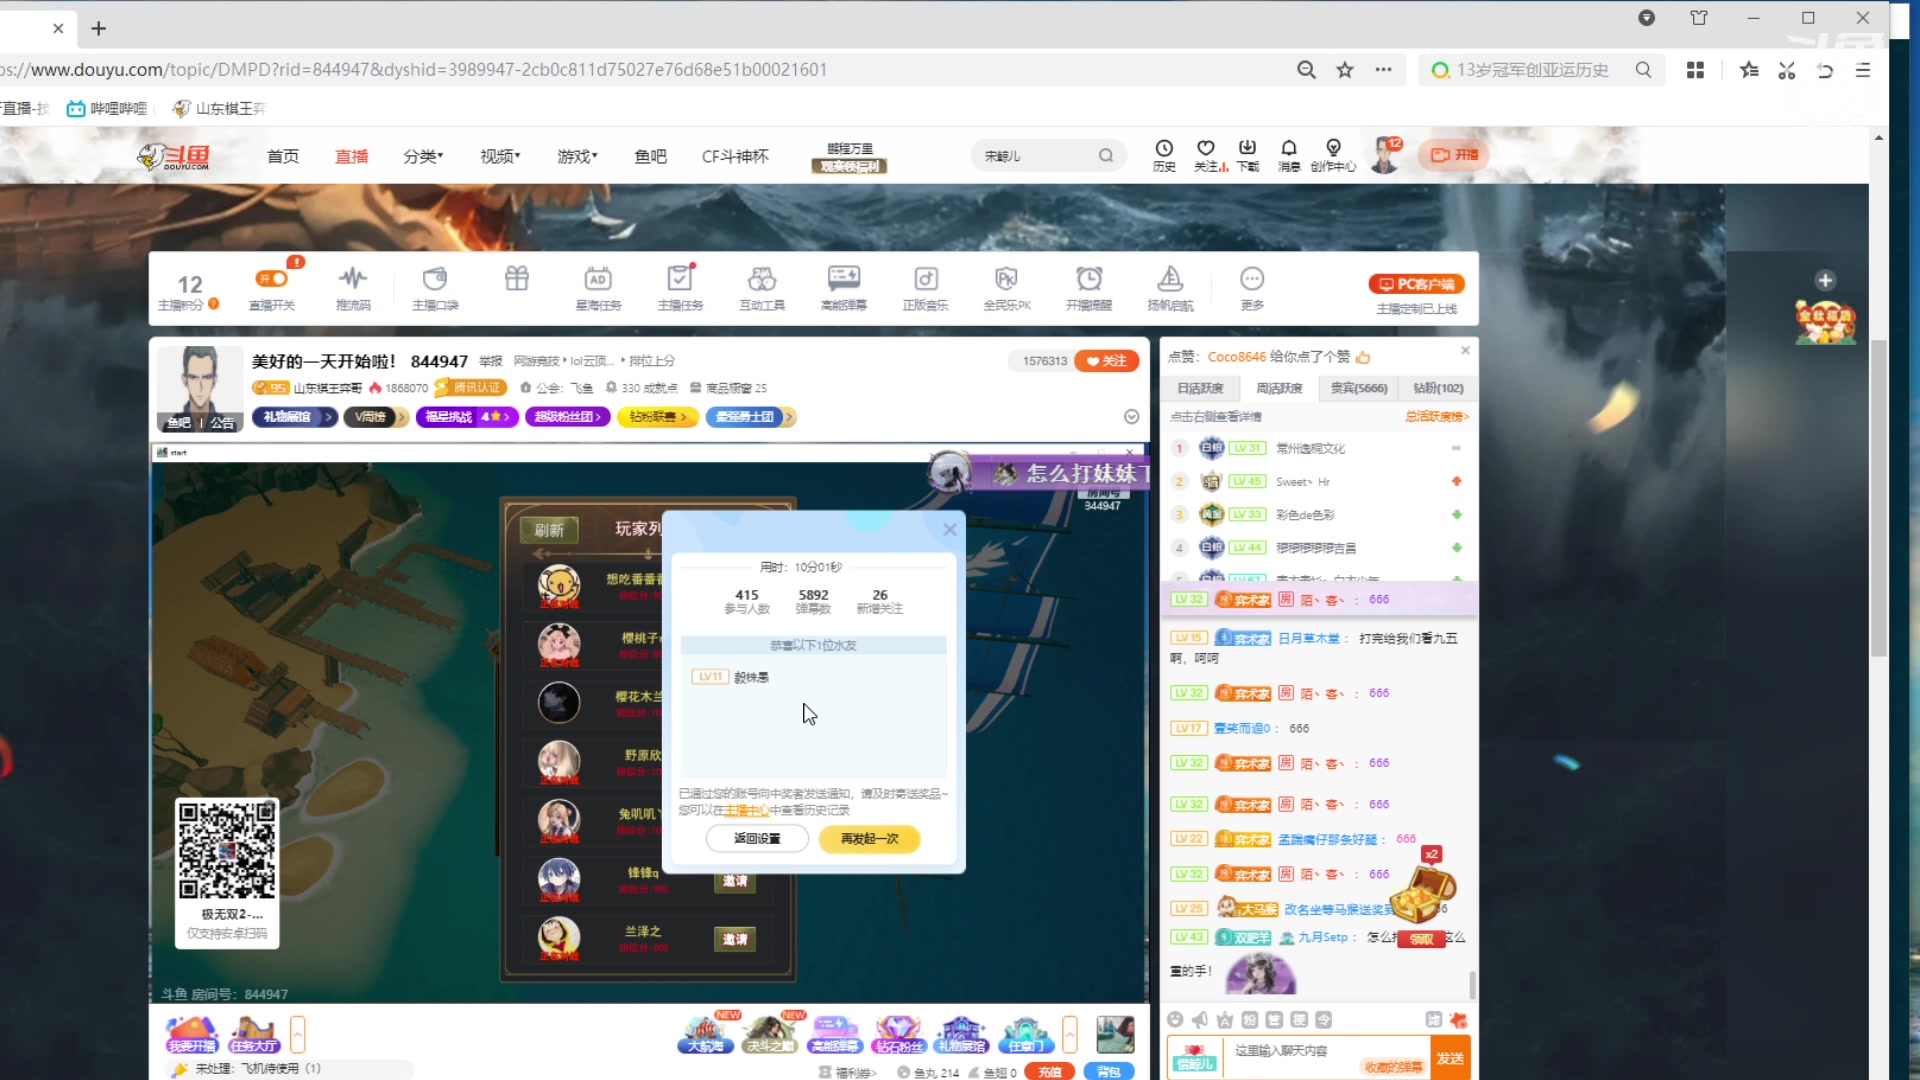The width and height of the screenshot is (1920, 1080).
Task: Expand the 游戏 games dropdown
Action: coord(577,156)
